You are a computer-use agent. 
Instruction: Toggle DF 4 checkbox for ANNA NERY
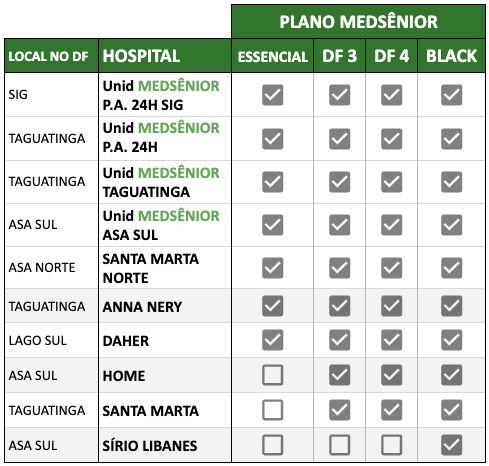(x=391, y=306)
